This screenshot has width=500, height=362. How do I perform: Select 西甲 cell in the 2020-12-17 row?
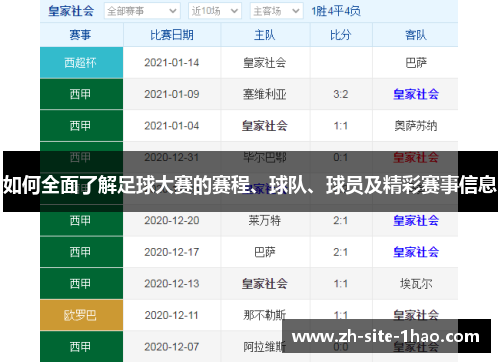coord(81,252)
